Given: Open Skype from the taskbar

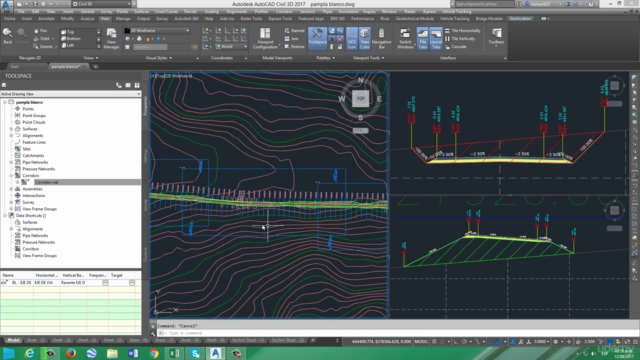Looking at the screenshot, I should 195,353.
